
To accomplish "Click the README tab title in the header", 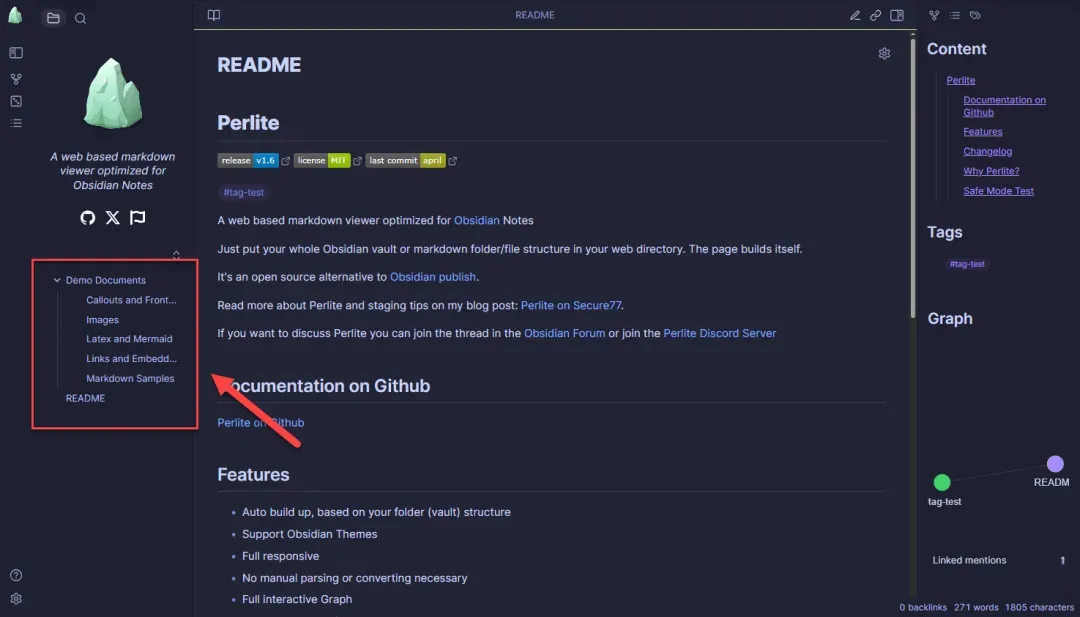I will 534,15.
